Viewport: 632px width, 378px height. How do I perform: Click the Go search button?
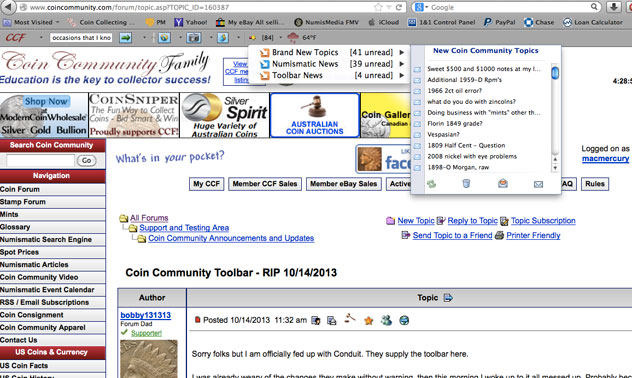pyautogui.click(x=87, y=160)
